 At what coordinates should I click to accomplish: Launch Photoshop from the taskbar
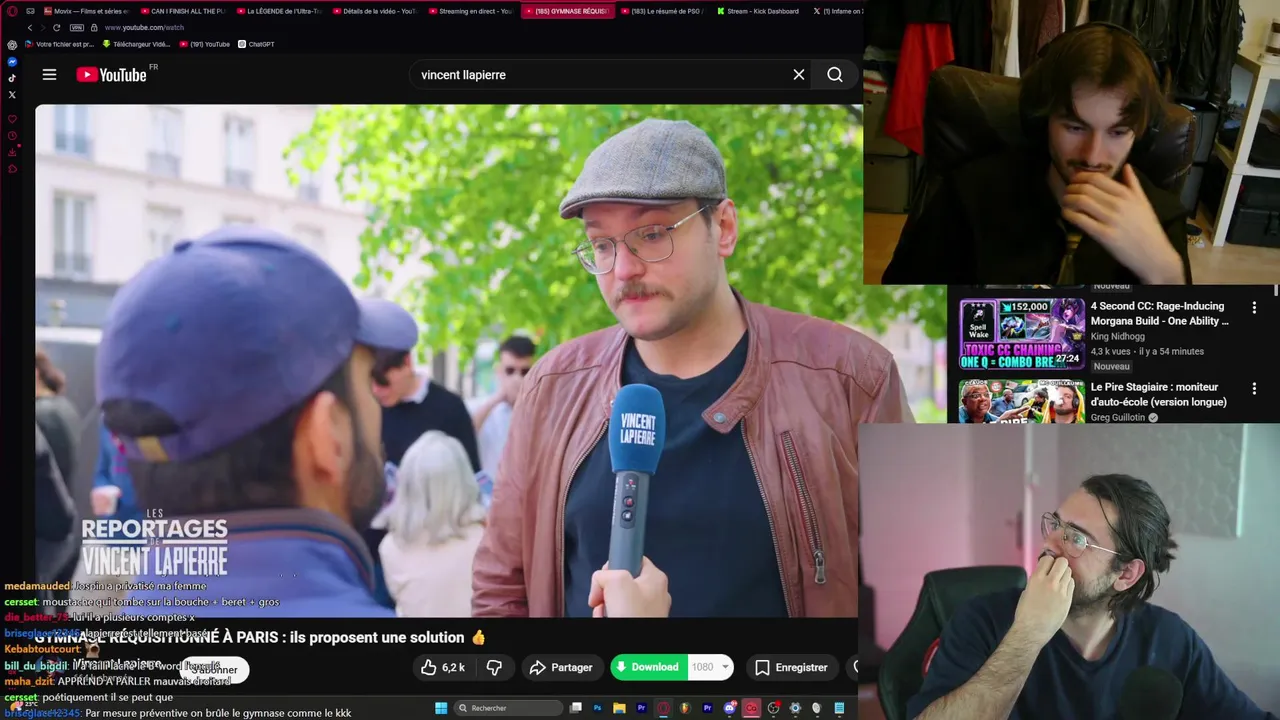click(x=598, y=708)
